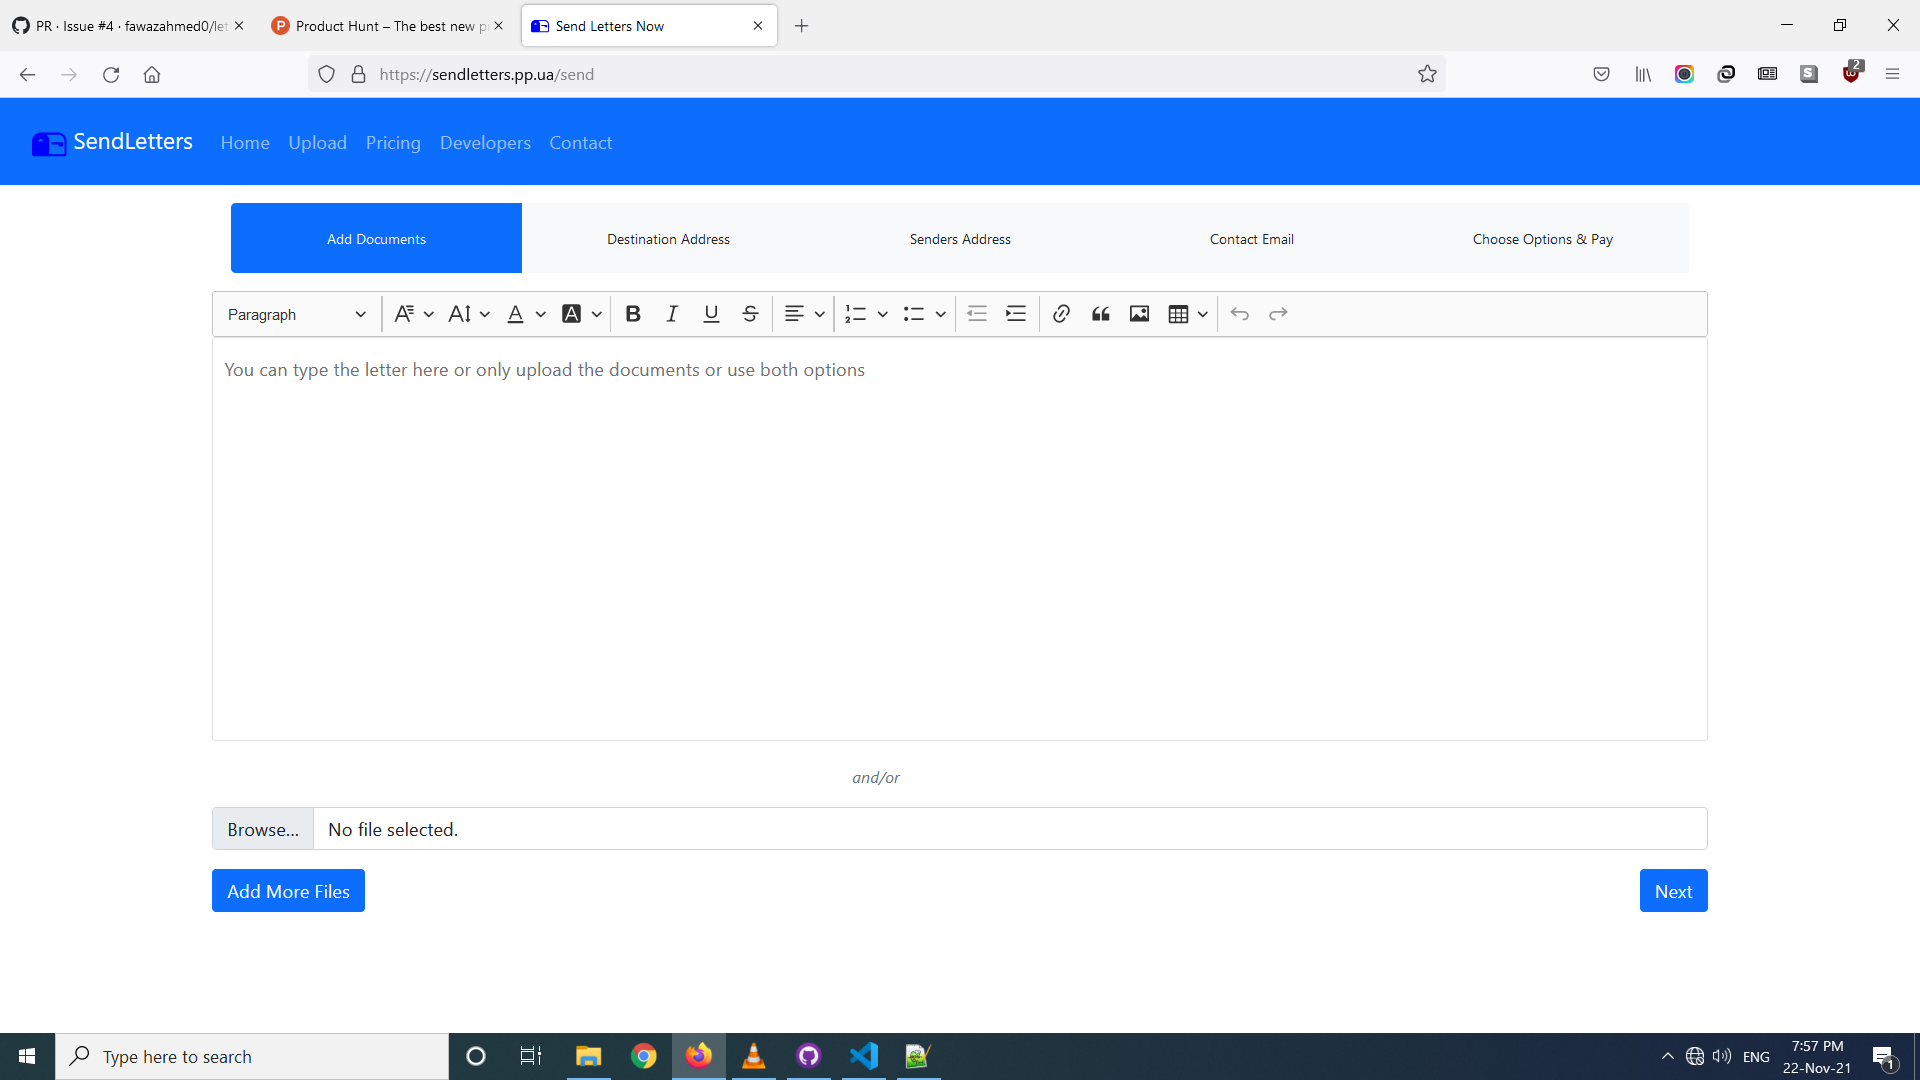This screenshot has width=1920, height=1080.
Task: Expand the font size dropdown
Action: click(x=468, y=314)
